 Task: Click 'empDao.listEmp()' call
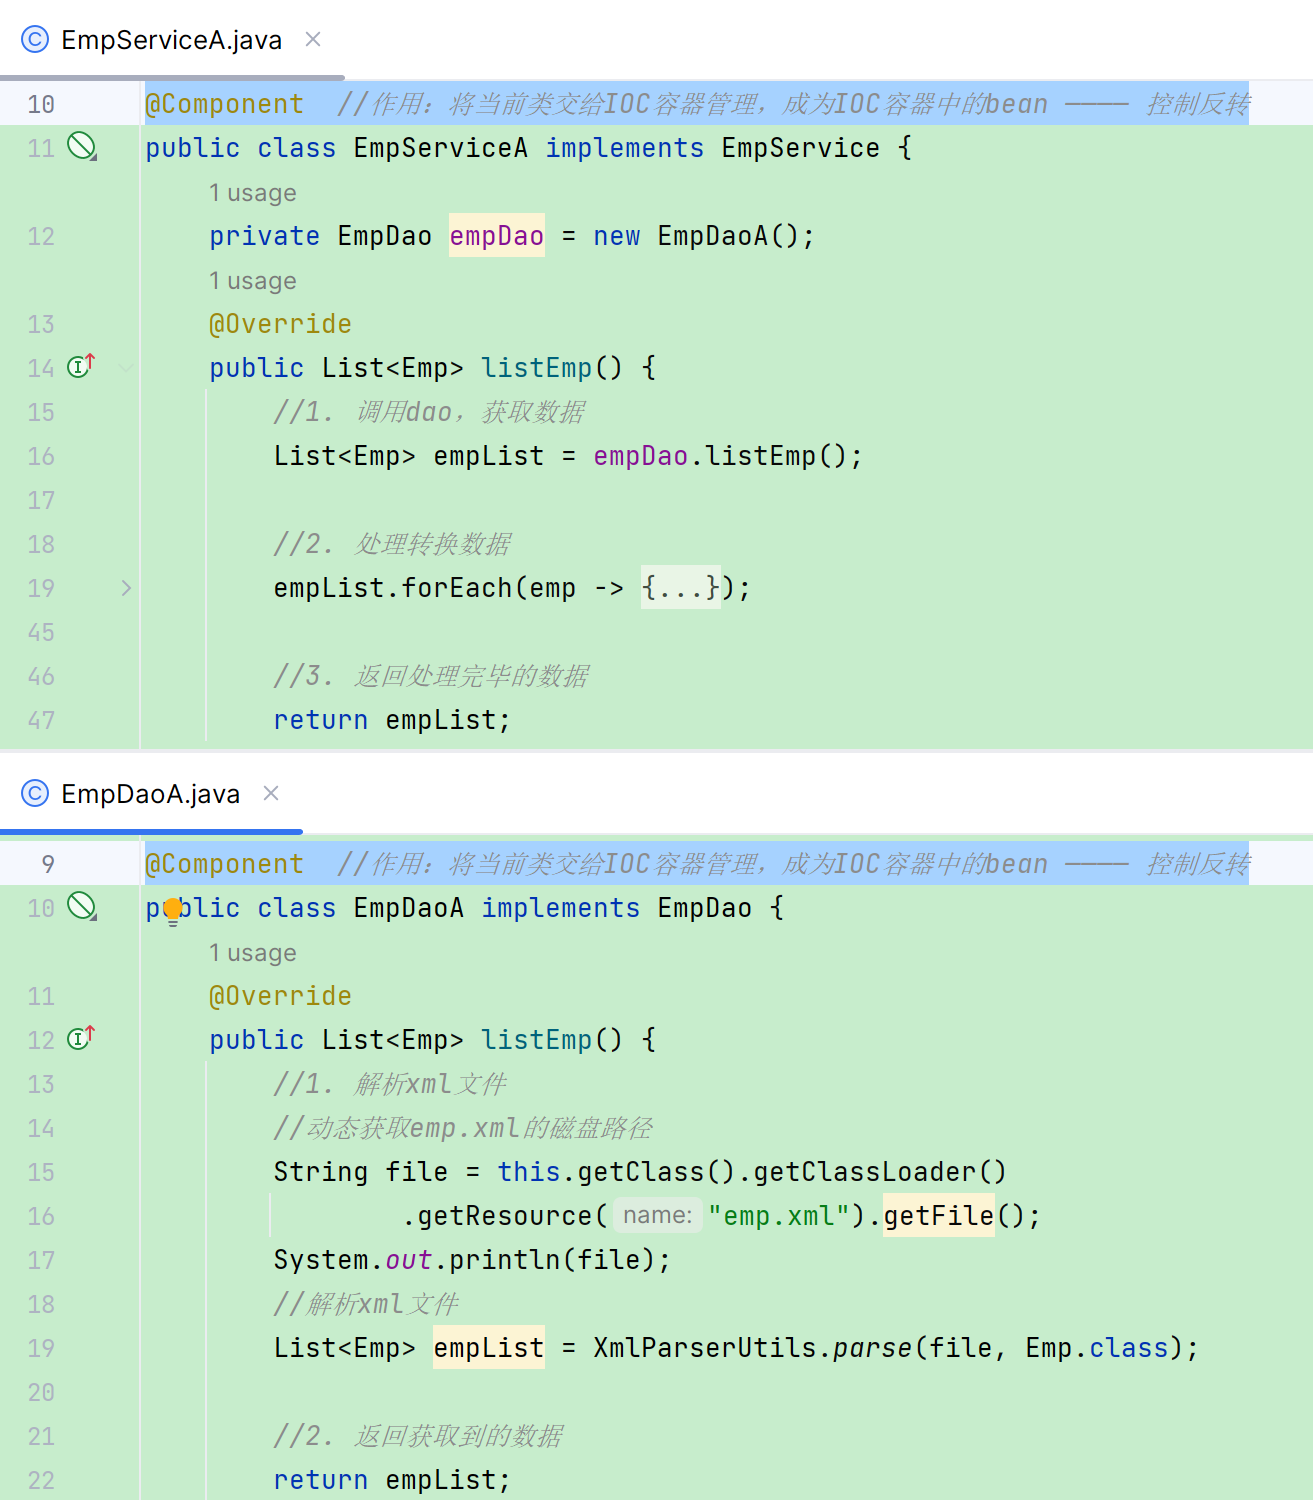pos(721,456)
